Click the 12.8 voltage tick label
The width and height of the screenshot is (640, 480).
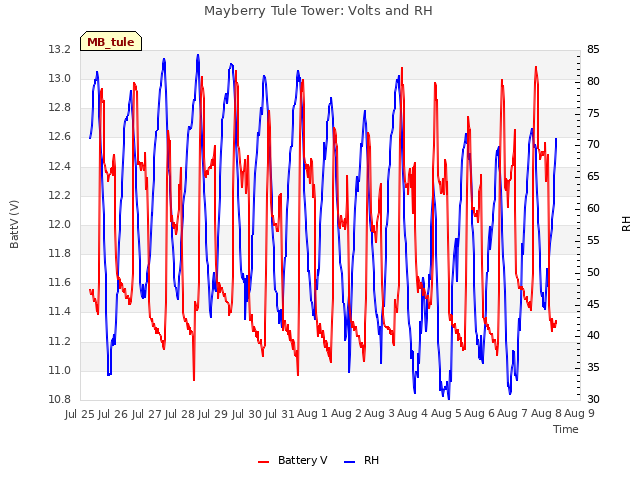point(60,108)
